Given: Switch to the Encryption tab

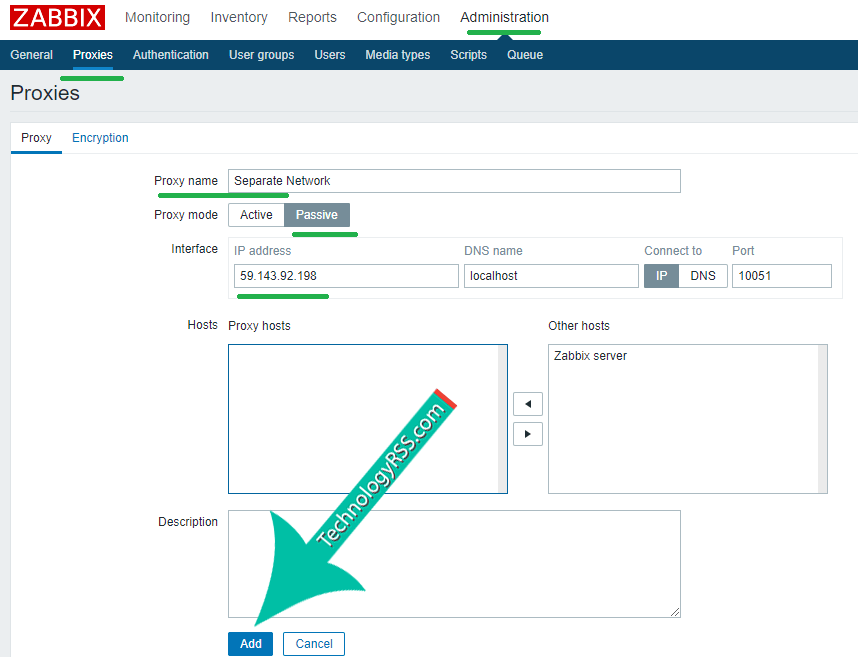Looking at the screenshot, I should coord(100,138).
